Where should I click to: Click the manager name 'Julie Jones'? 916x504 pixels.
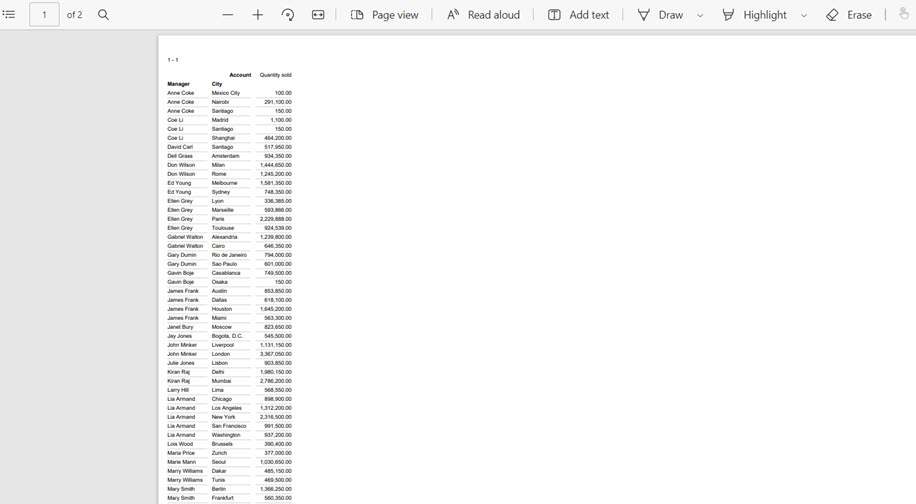(181, 363)
